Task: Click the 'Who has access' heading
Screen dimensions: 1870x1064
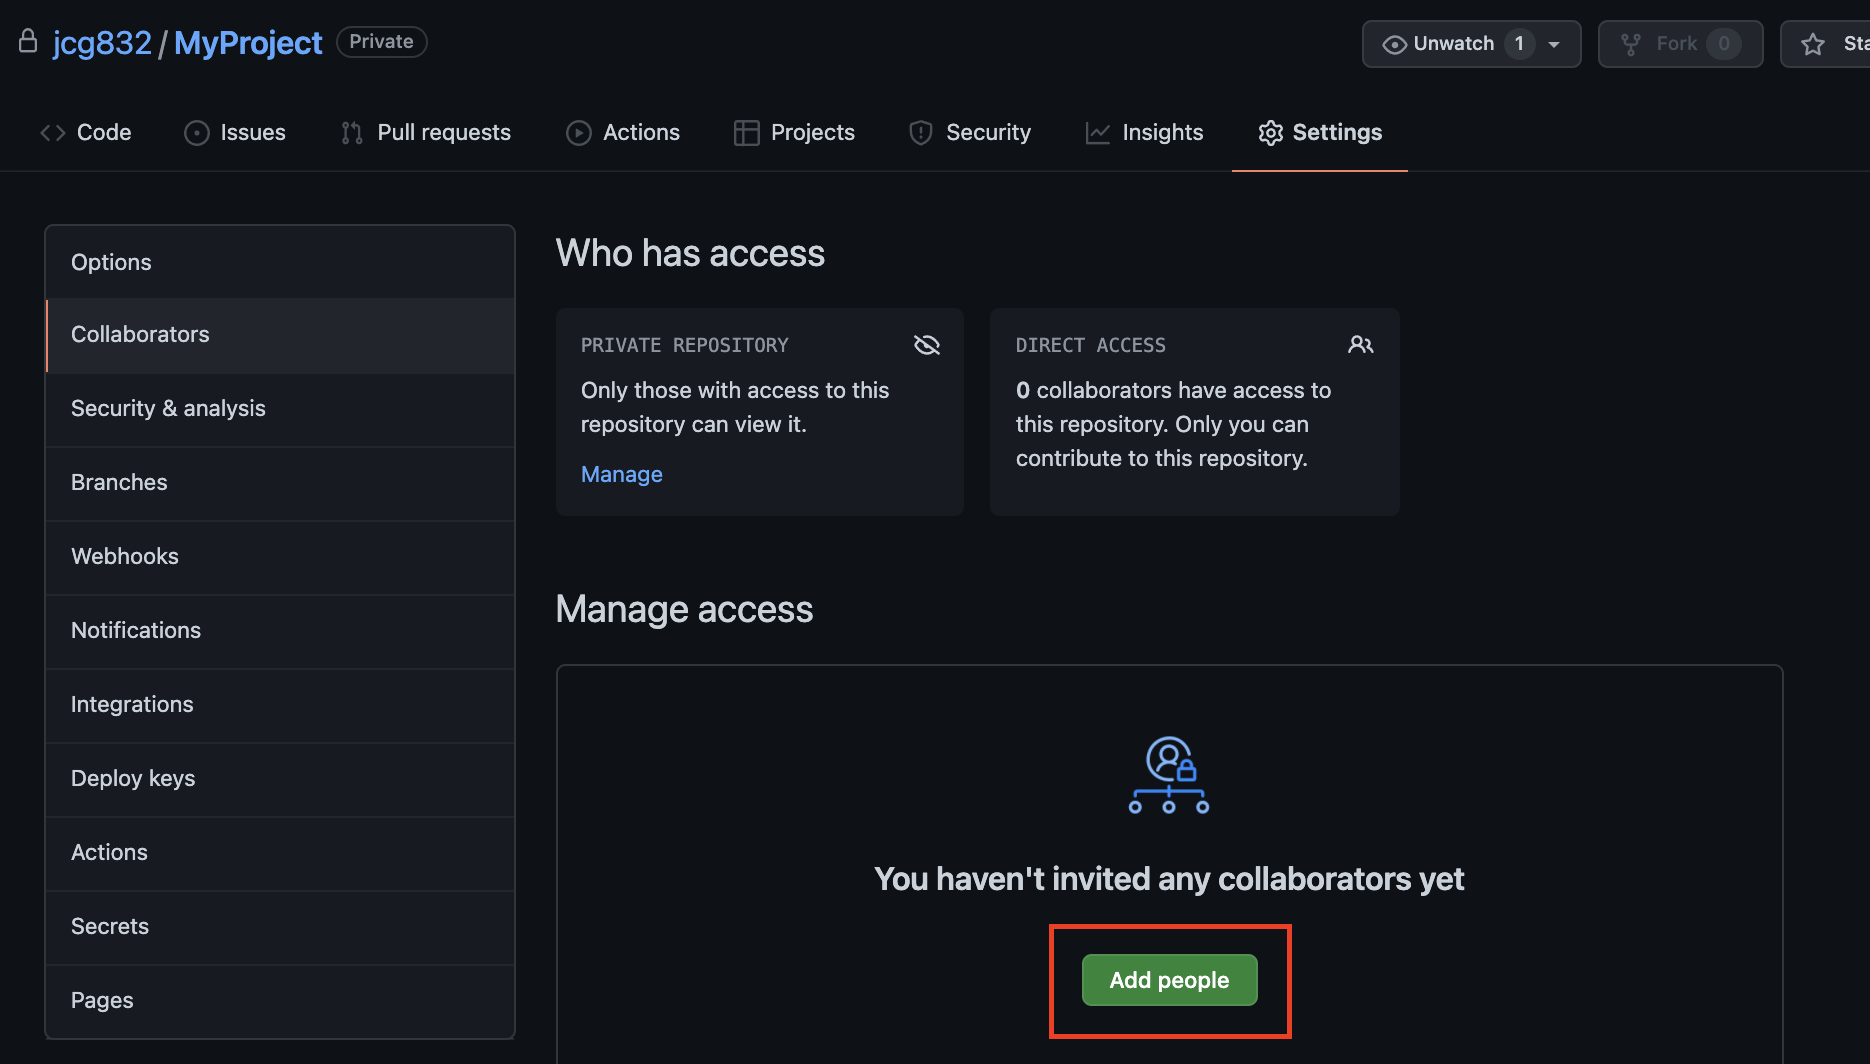Action: [690, 253]
